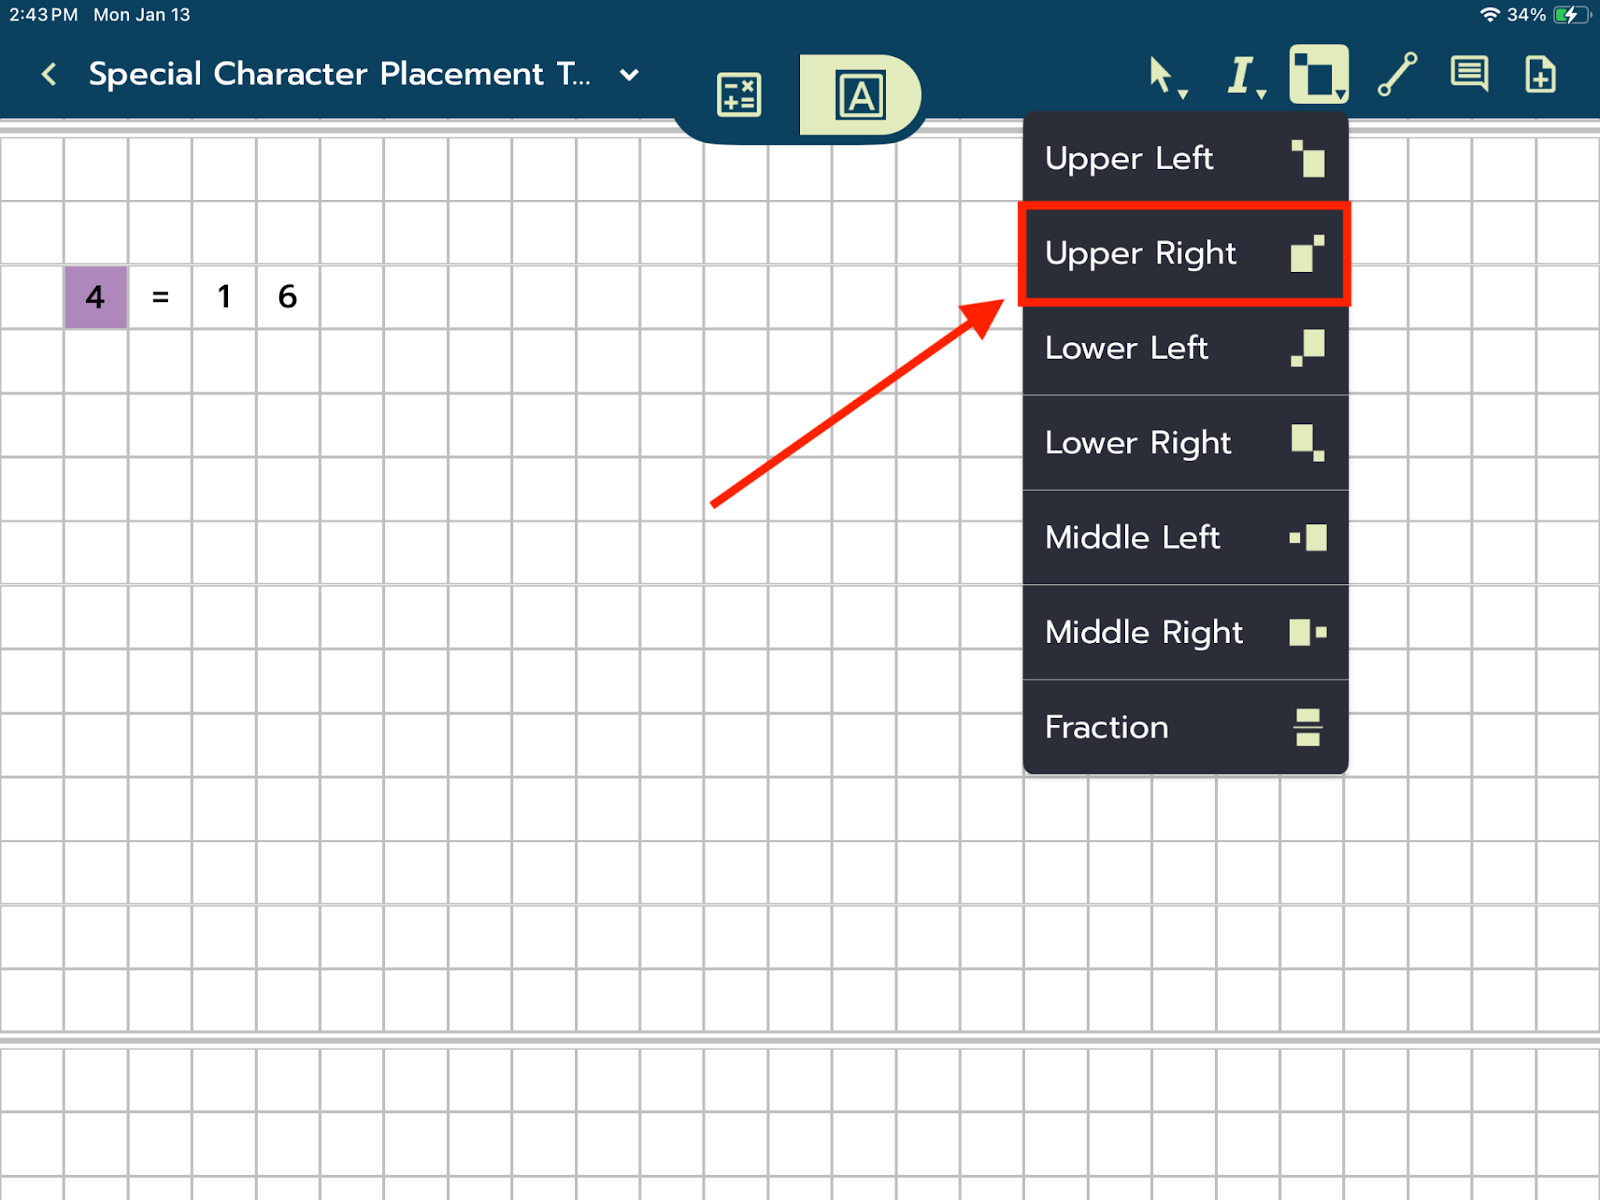This screenshot has height=1200, width=1600.
Task: Select Lower Right from placement menu
Action: pos(1185,443)
